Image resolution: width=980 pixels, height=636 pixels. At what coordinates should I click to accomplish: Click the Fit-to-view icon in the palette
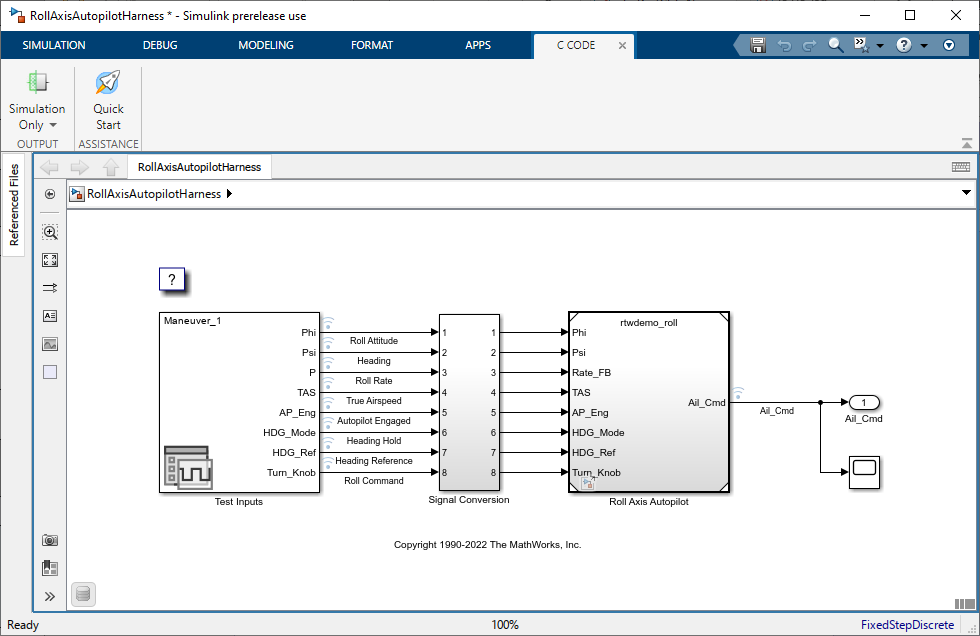click(49, 259)
